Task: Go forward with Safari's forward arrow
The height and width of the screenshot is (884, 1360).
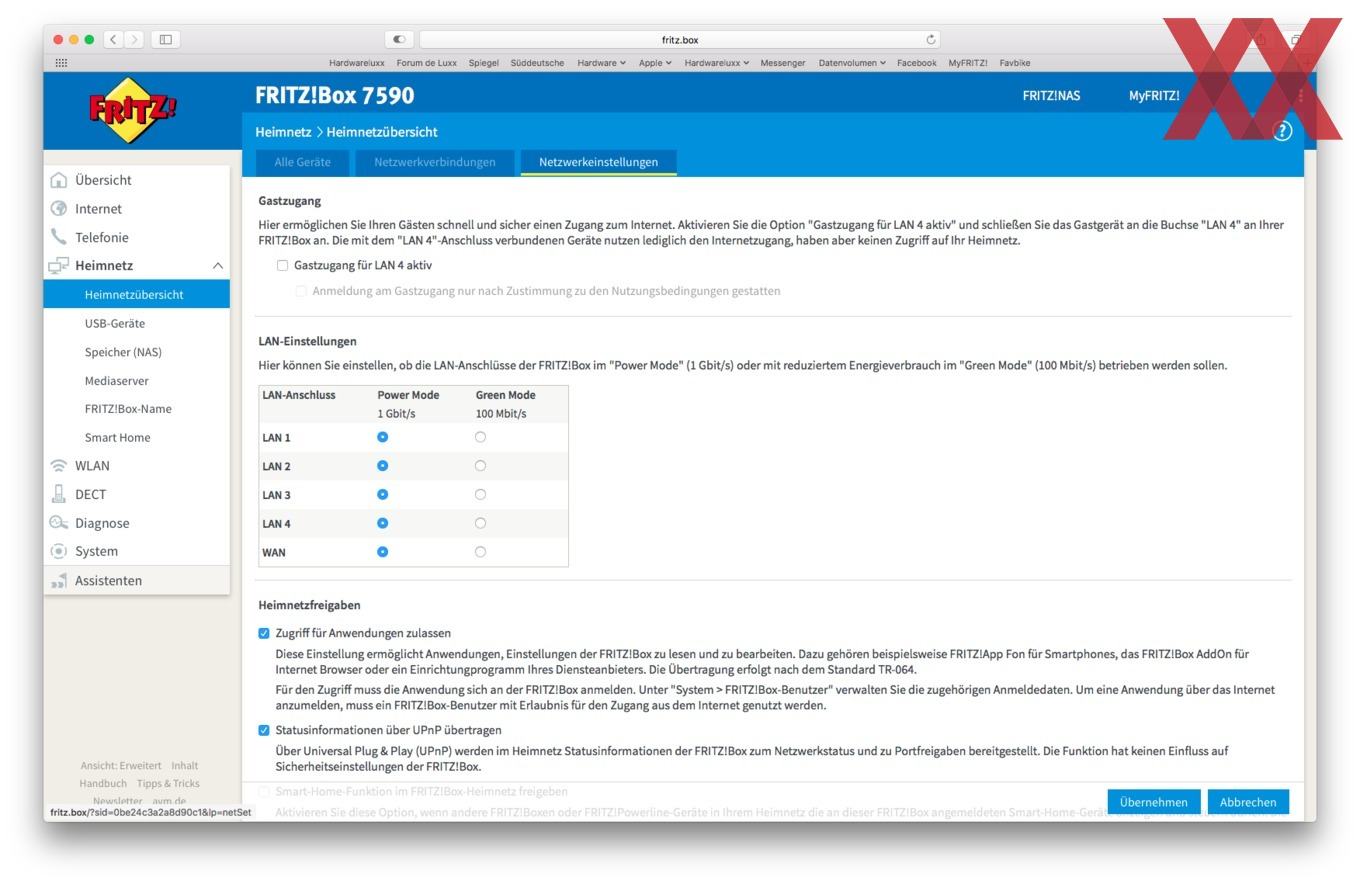Action: [x=134, y=40]
